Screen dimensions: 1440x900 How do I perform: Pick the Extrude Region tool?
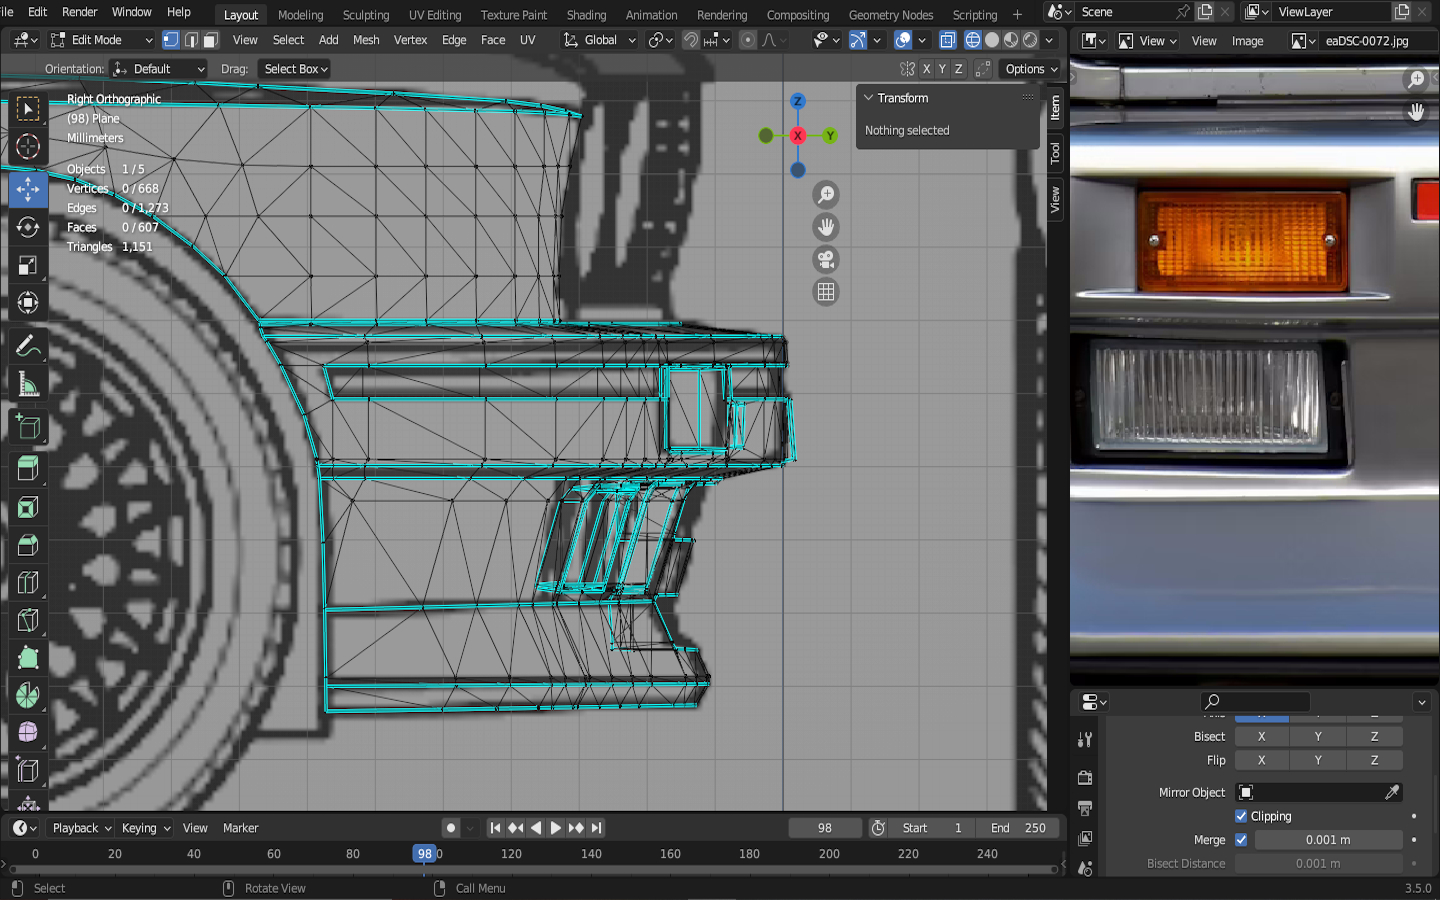28,468
